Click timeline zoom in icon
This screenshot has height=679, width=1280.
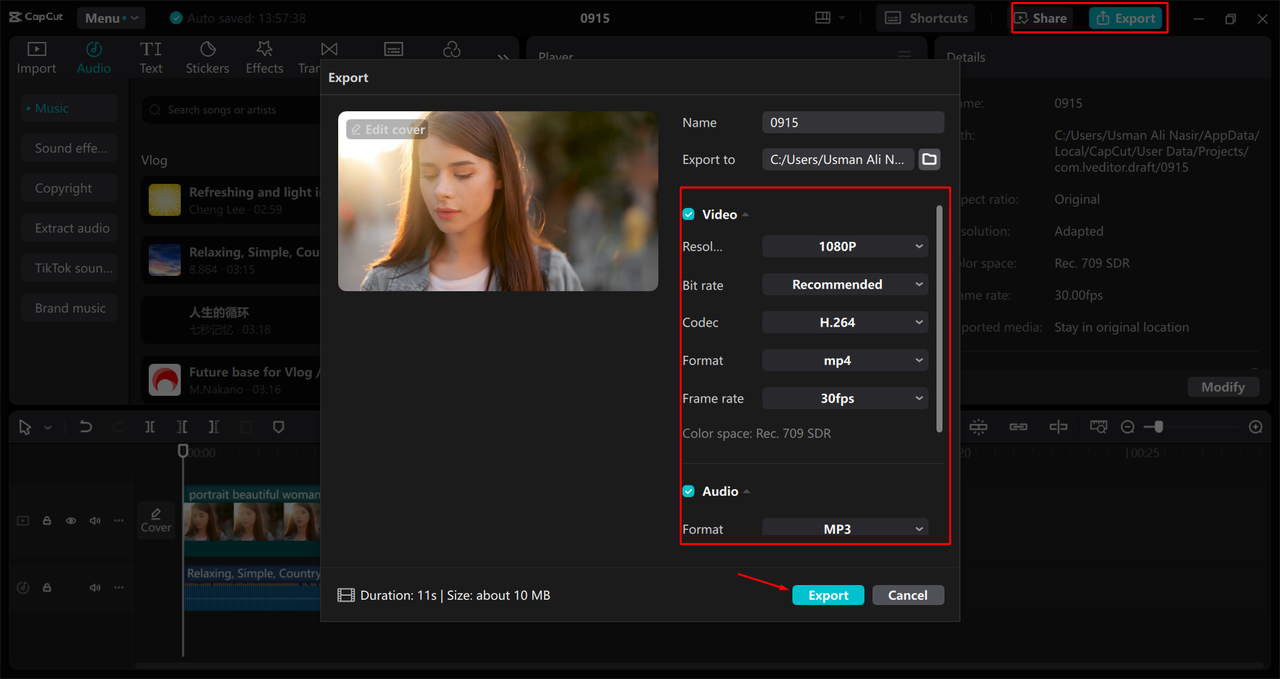1256,427
